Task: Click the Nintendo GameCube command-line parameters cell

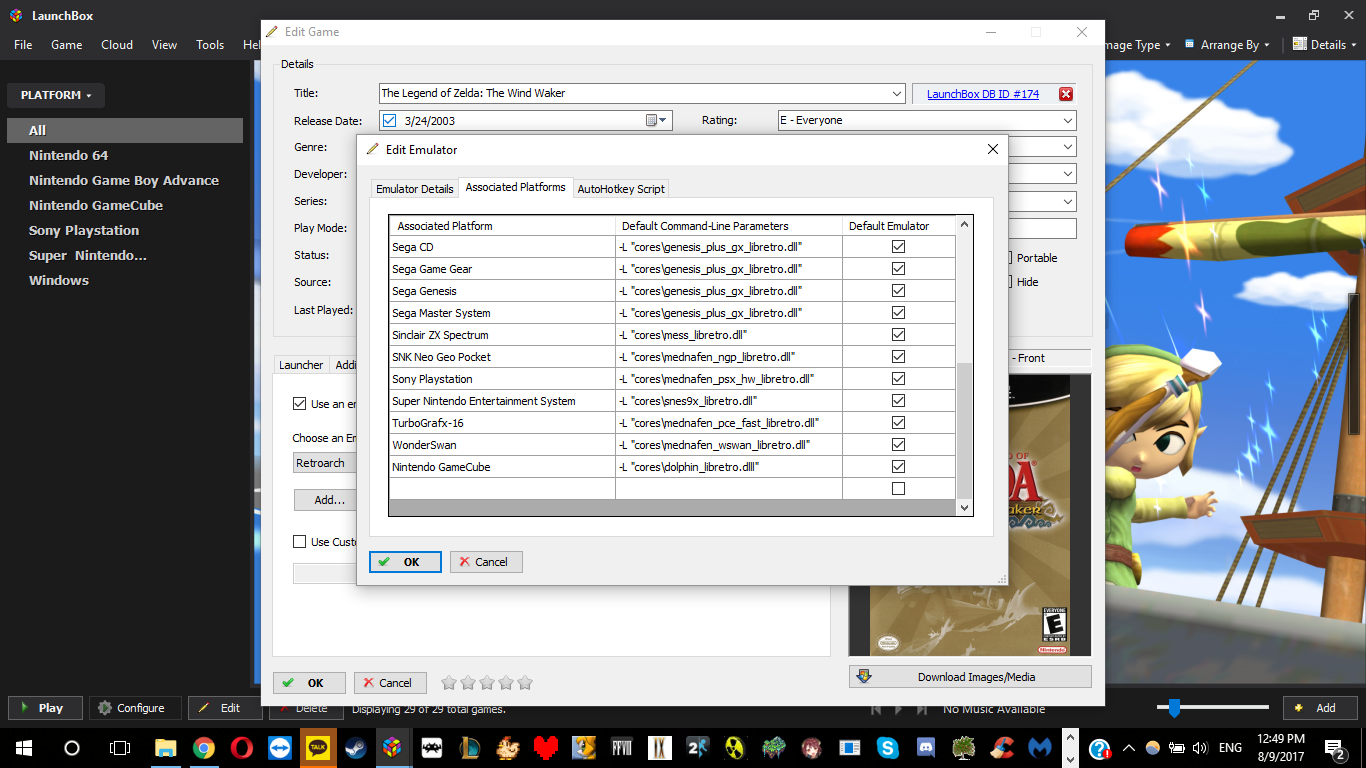Action: (x=729, y=467)
